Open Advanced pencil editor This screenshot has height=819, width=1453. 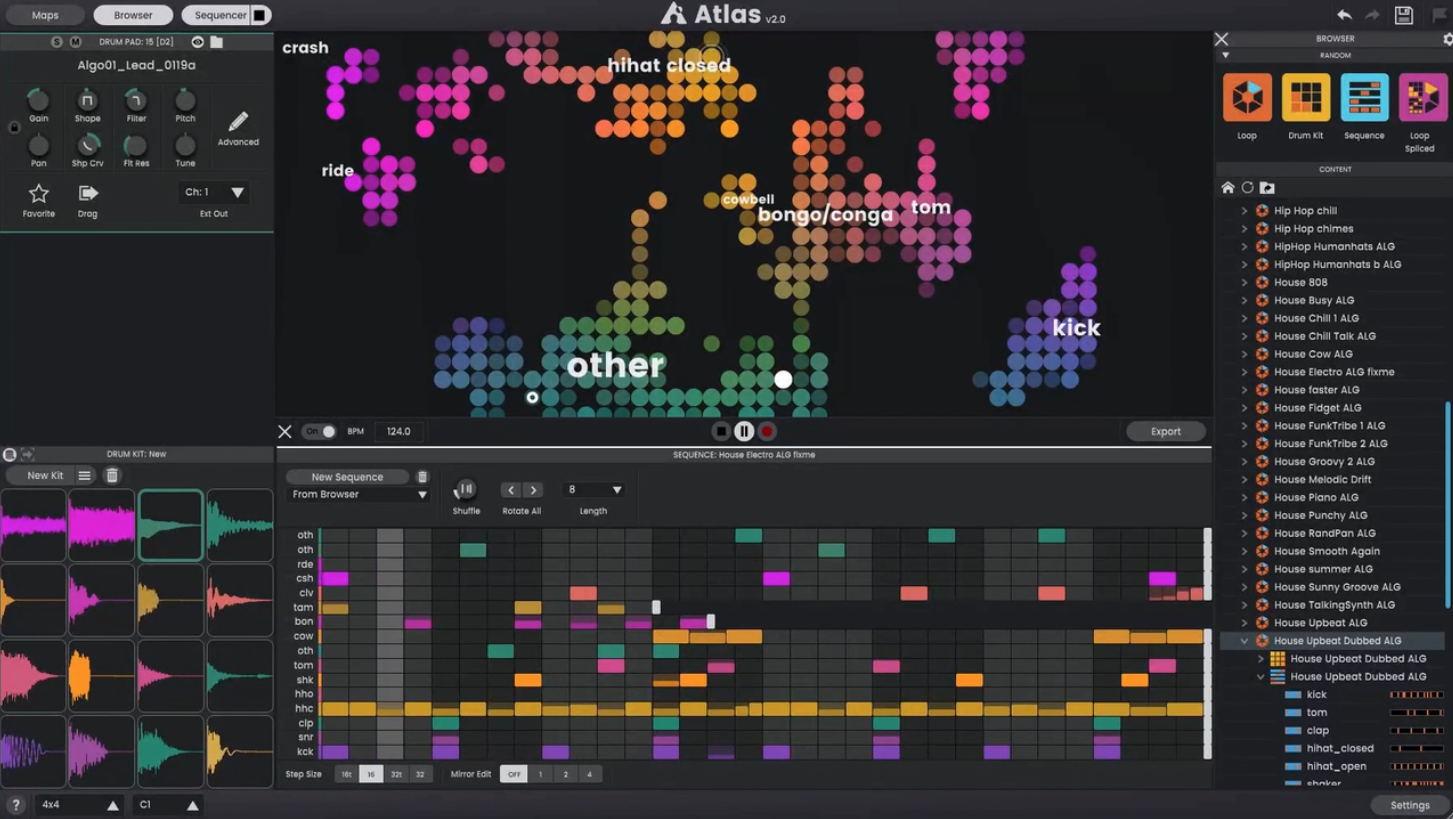238,122
